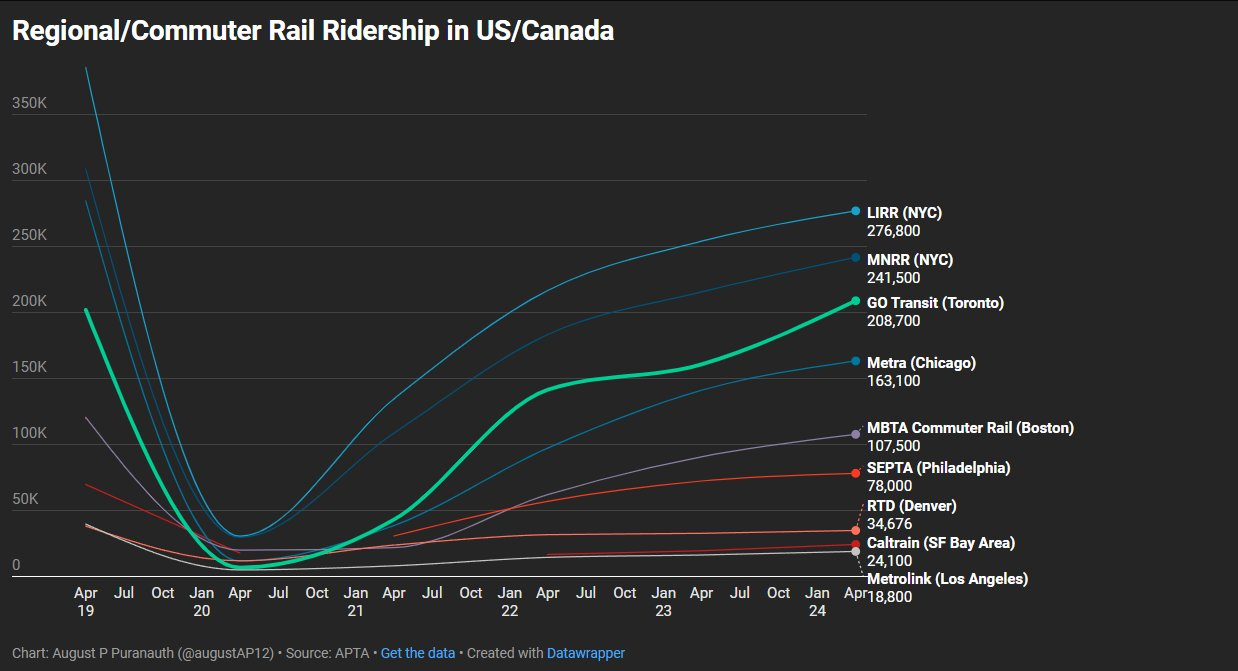1238x671 pixels.
Task: Click the RTD (Denver) endpoint dot
Action: 855,531
